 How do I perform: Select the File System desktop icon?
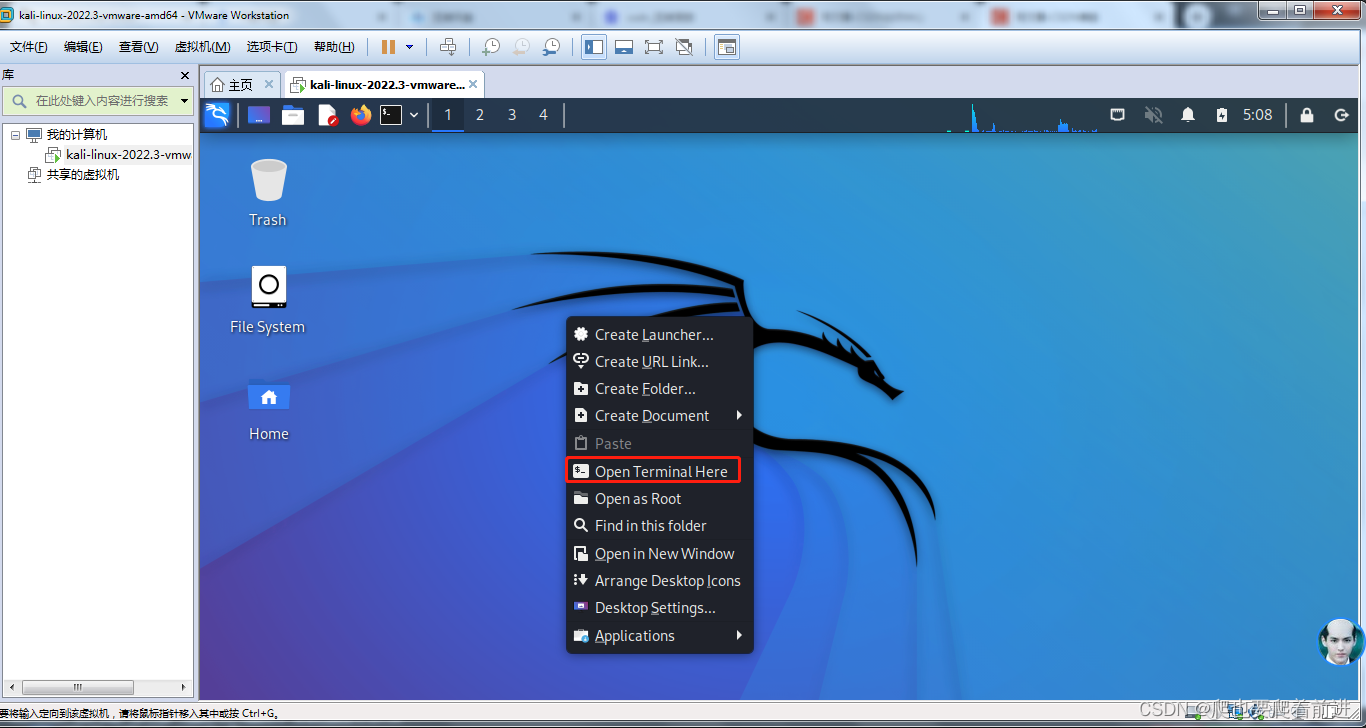click(x=267, y=299)
